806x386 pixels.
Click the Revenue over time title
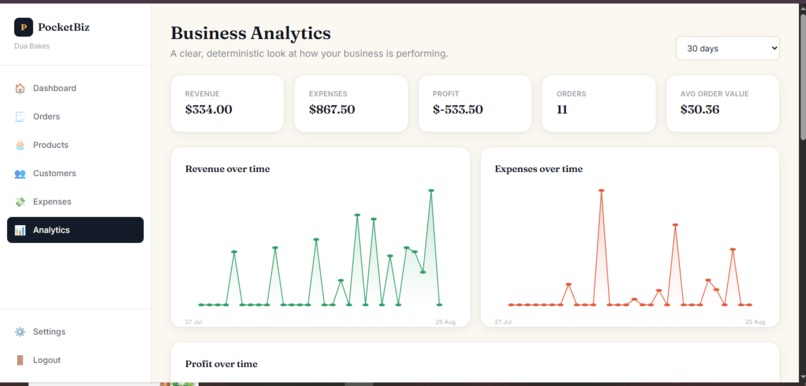[x=227, y=169]
